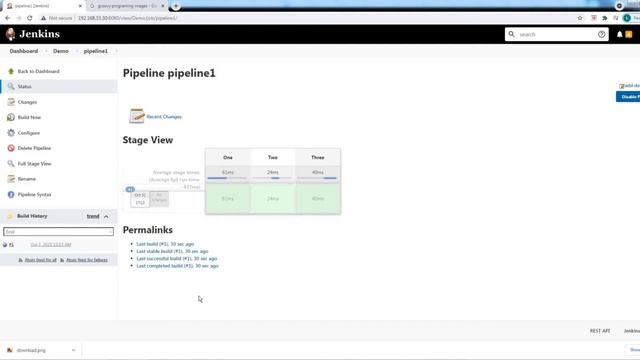This screenshot has height=360, width=640.
Task: Click the Pipeline Syntax help icon
Action: click(11, 195)
